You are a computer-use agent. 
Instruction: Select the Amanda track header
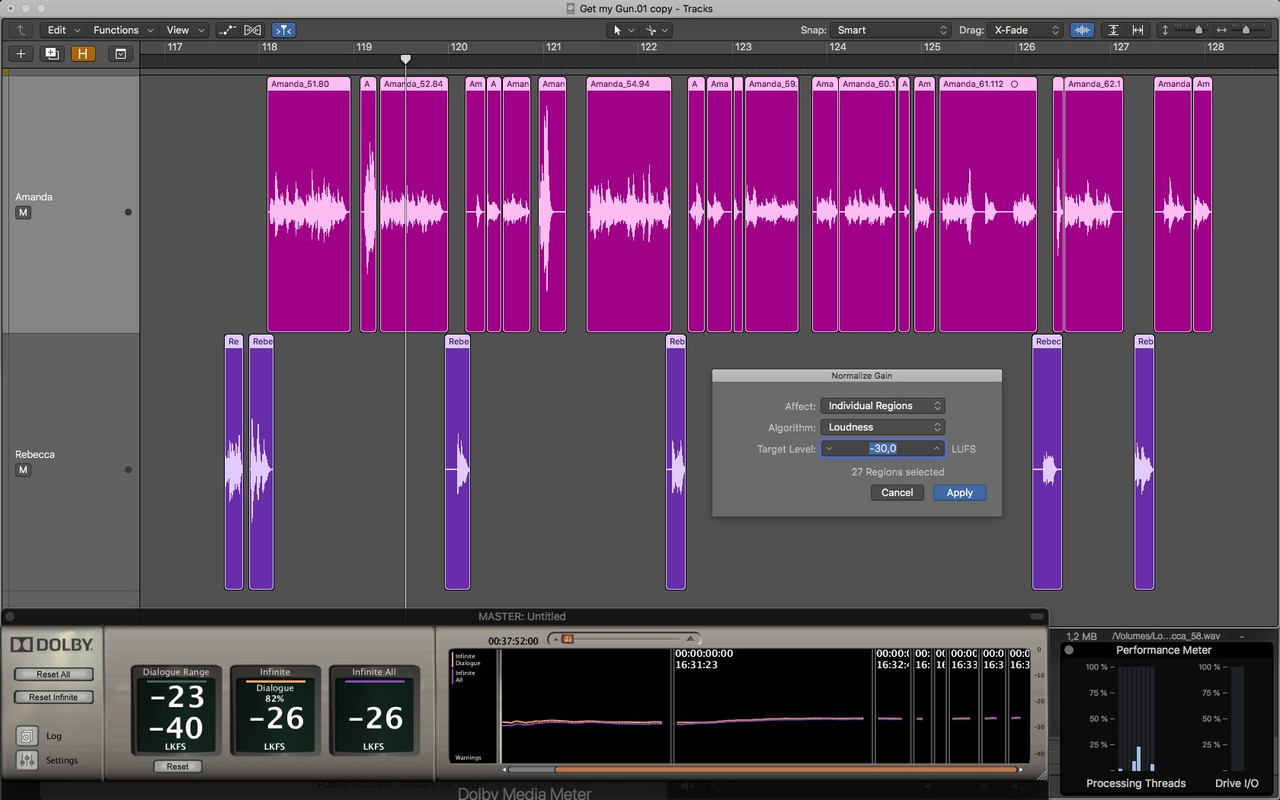pyautogui.click(x=70, y=204)
